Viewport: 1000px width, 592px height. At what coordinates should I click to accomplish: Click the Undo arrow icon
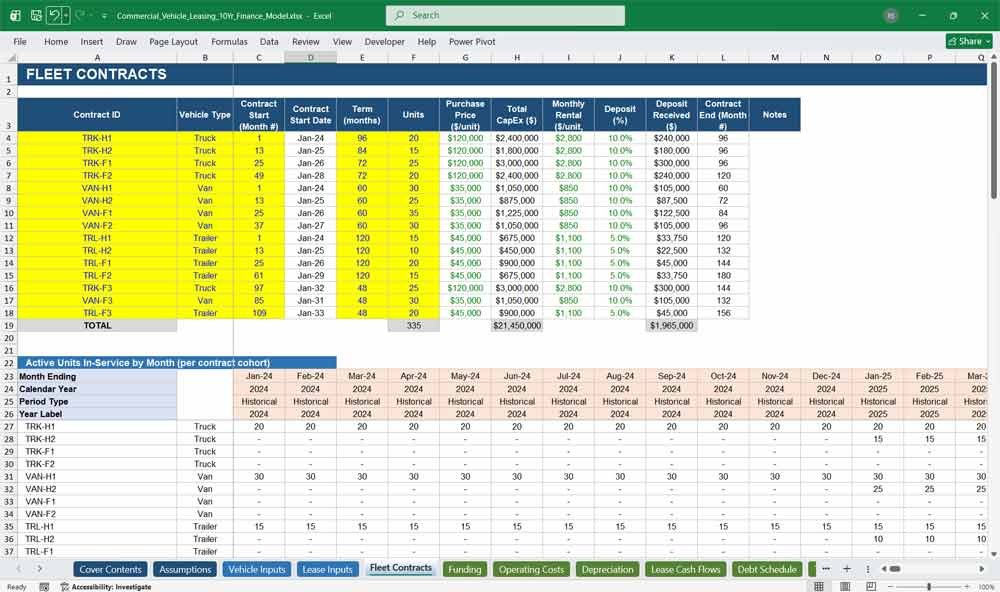click(x=54, y=15)
